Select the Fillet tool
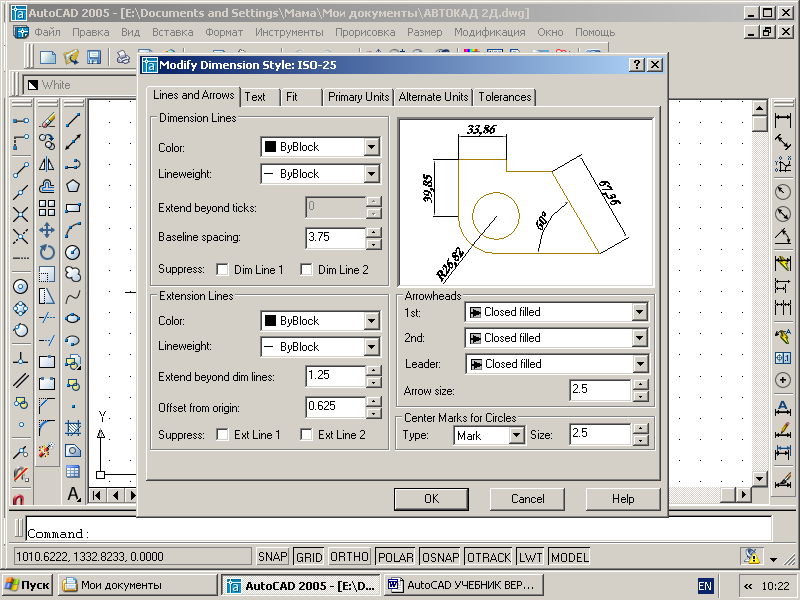The image size is (800, 600). [47, 428]
